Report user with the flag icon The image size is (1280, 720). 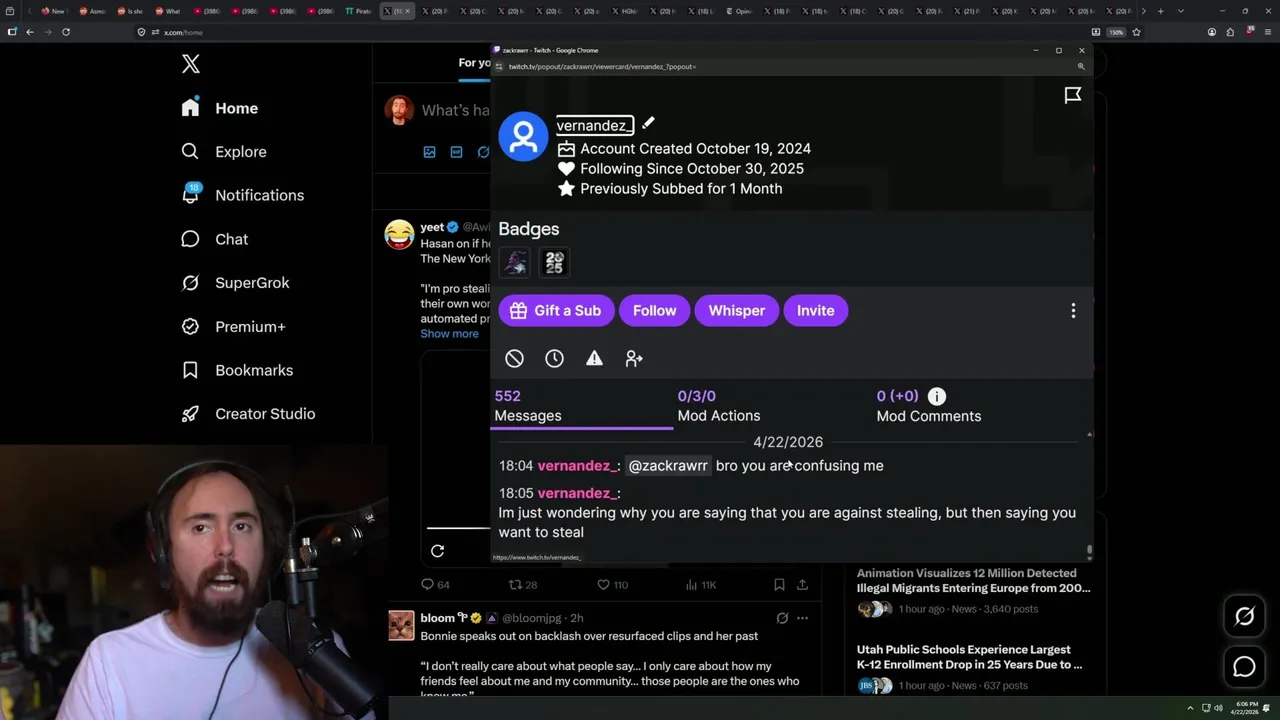pyautogui.click(x=1073, y=95)
